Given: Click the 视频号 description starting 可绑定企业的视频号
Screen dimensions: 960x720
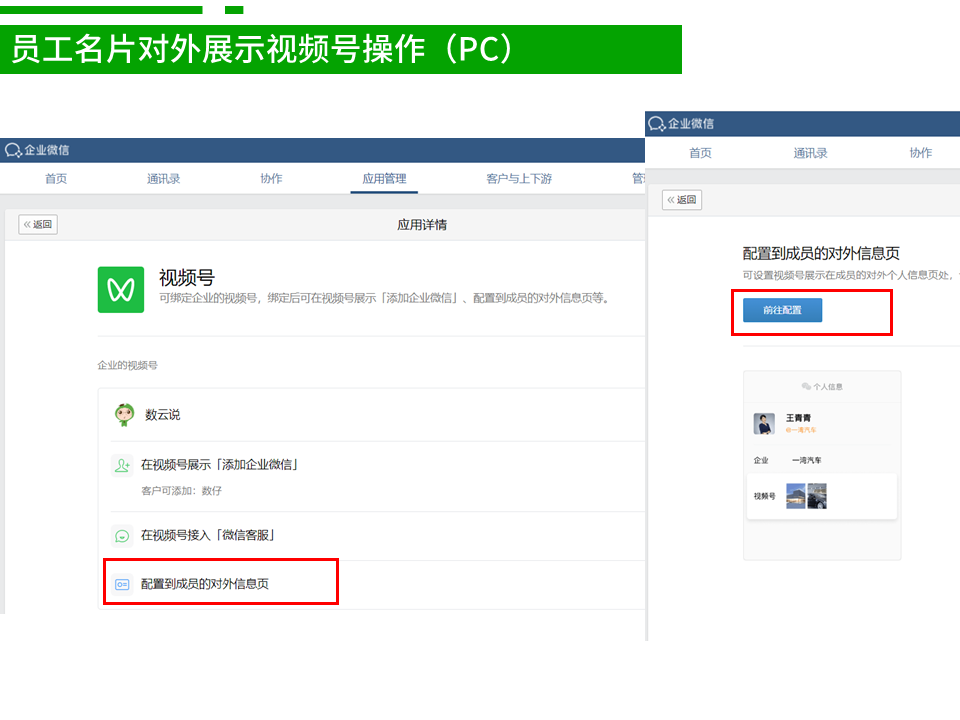Looking at the screenshot, I should point(385,298).
